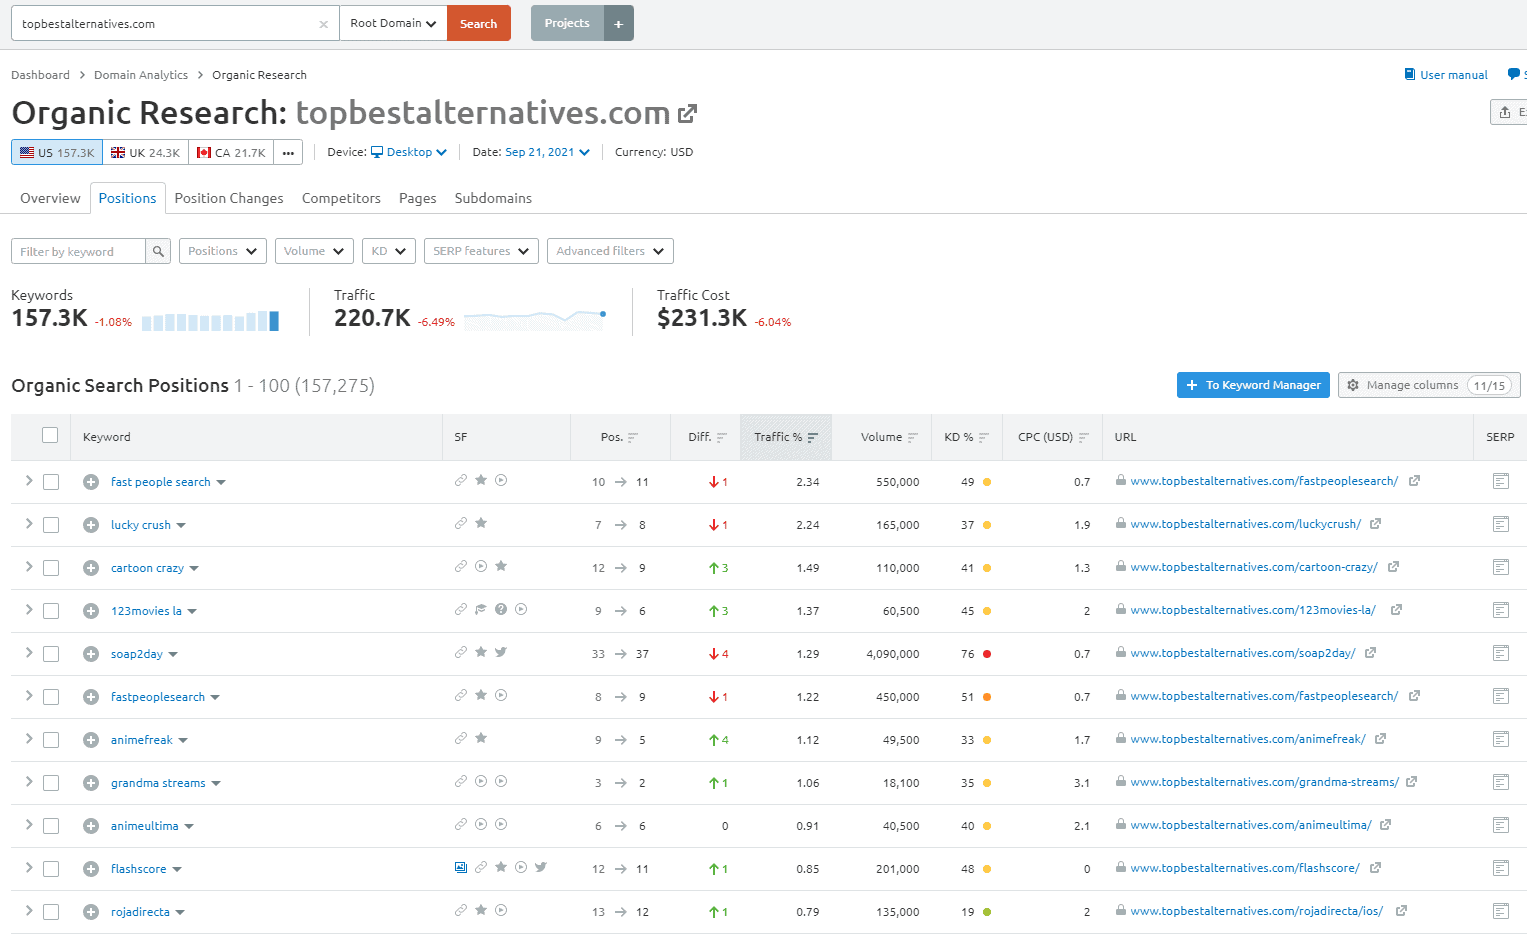Click the User manual book icon

pos(1409,75)
